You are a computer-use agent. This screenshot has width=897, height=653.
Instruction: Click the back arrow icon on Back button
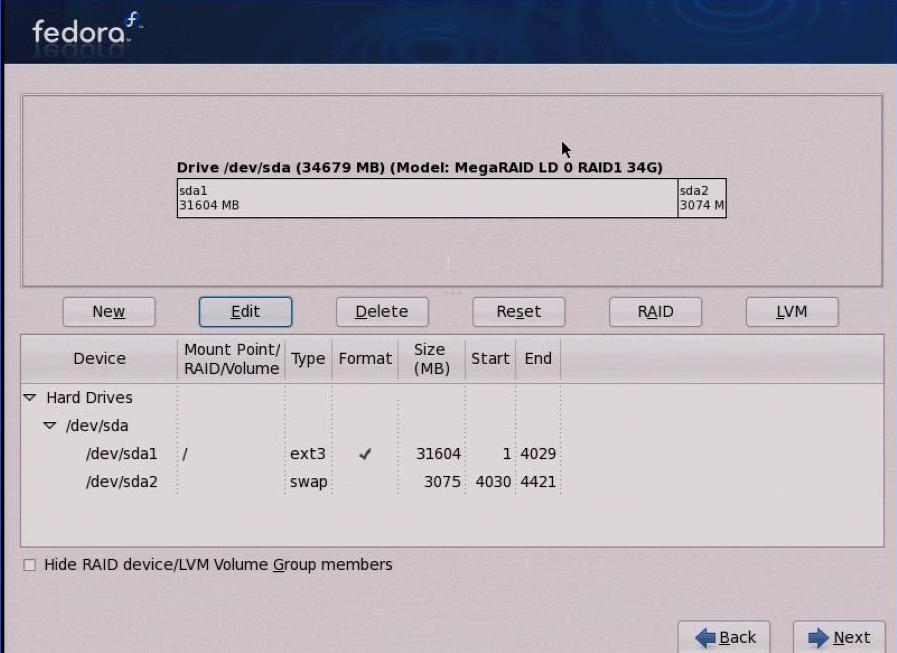click(x=706, y=637)
